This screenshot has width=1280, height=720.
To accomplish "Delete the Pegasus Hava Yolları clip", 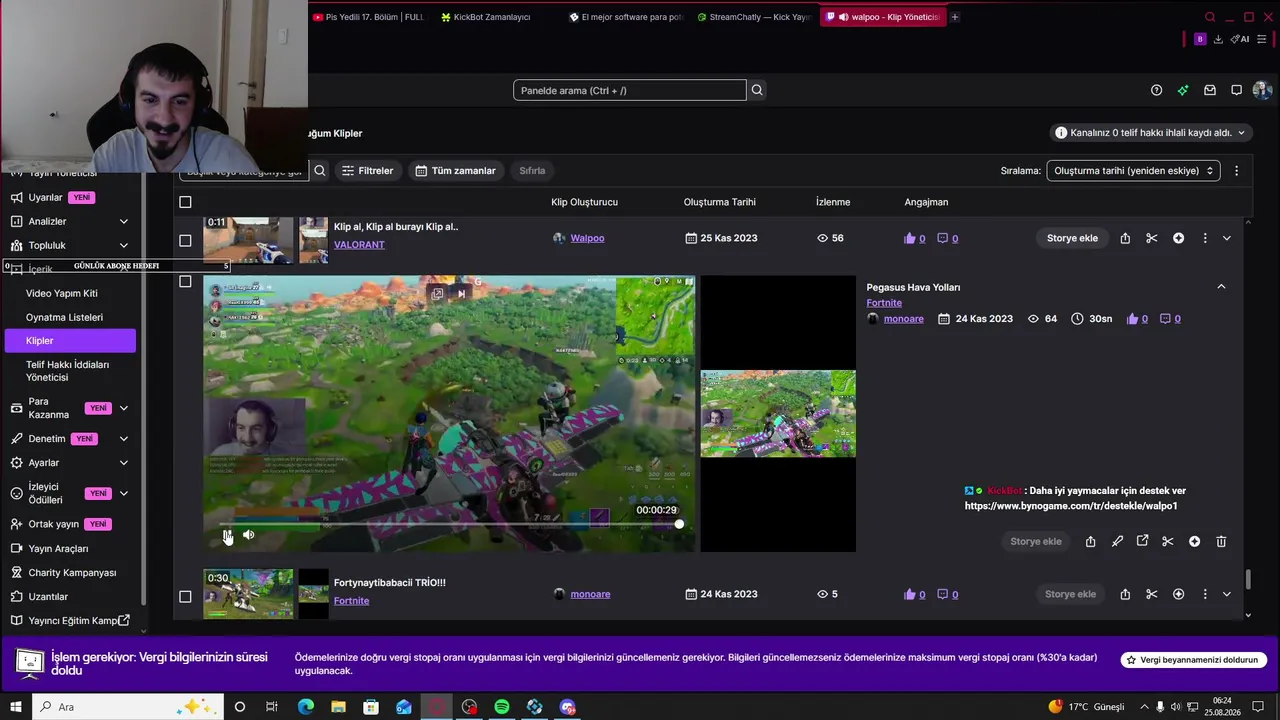I will 1221,541.
